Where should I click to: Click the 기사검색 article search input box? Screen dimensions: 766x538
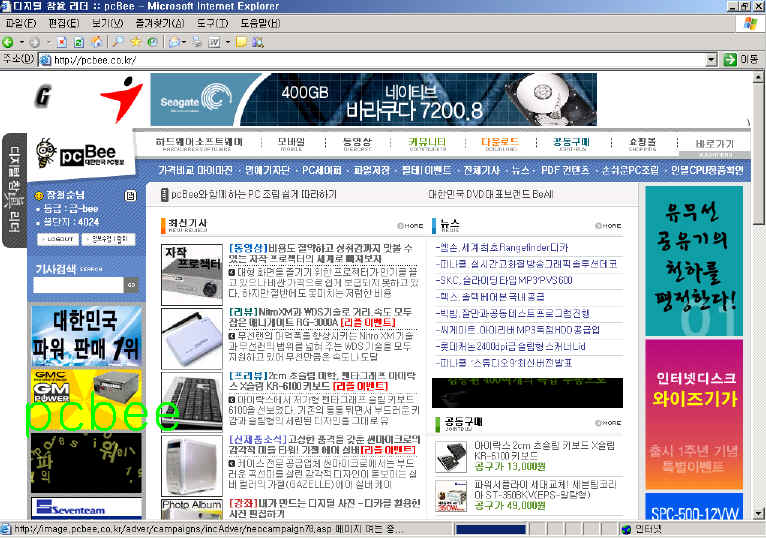click(78, 284)
